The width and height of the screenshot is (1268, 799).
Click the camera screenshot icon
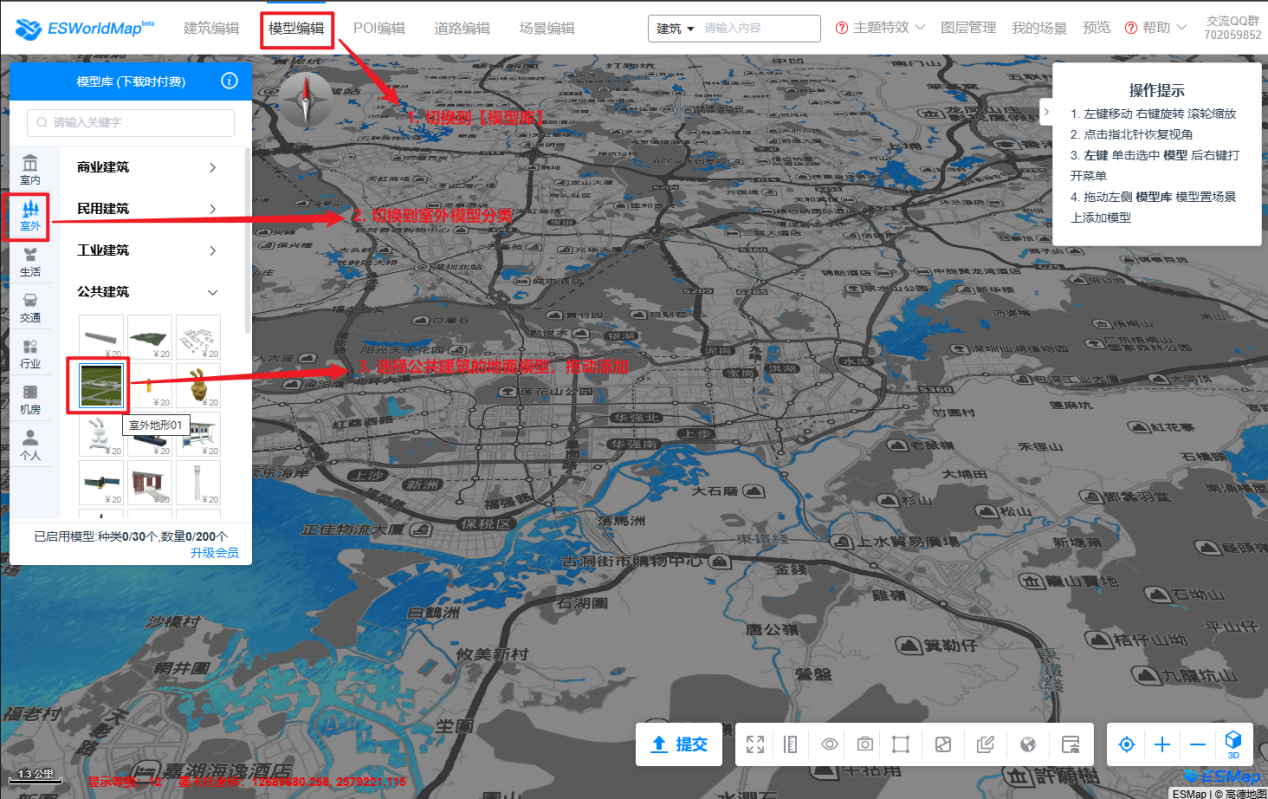(x=865, y=744)
